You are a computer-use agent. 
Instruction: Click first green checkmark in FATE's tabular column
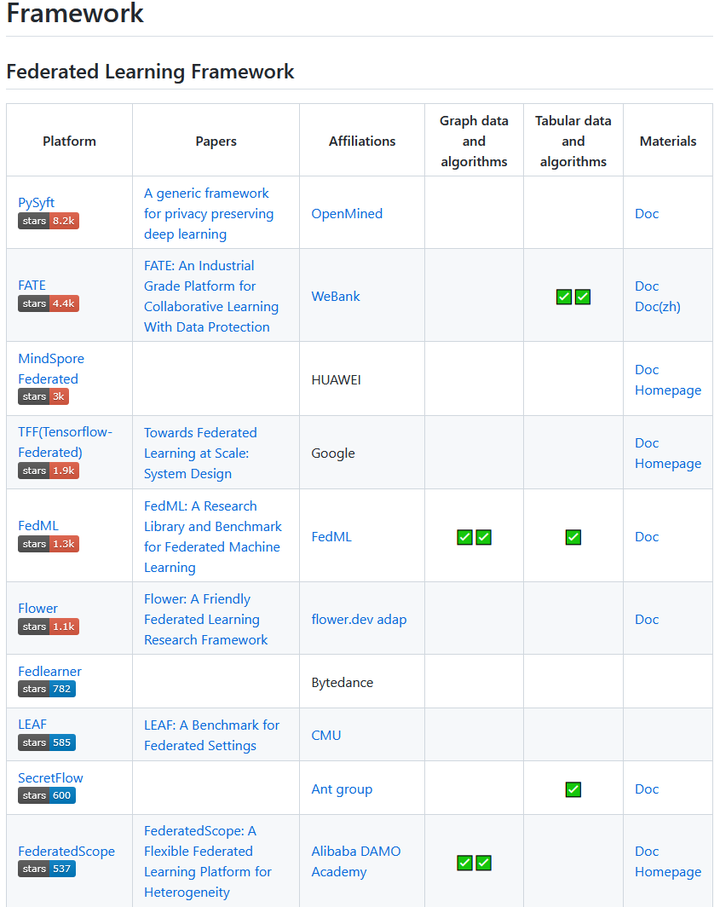[x=564, y=297]
